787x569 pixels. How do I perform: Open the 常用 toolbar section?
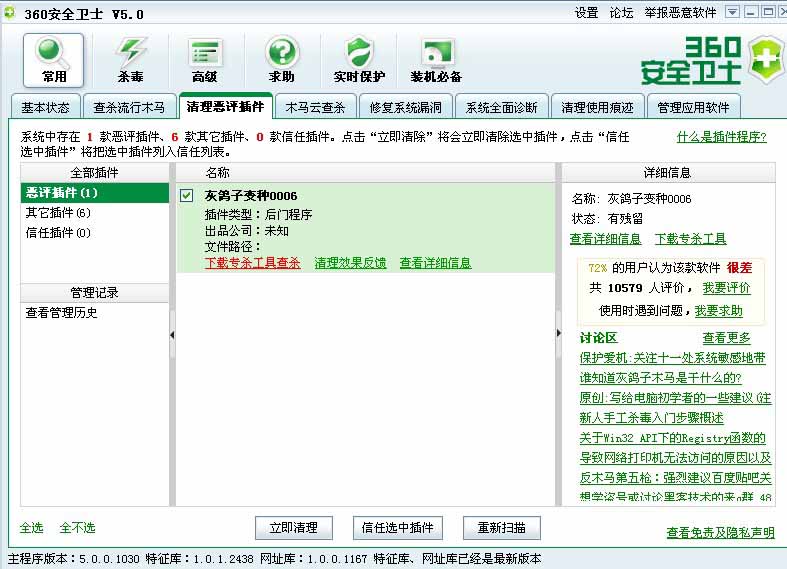tap(53, 60)
